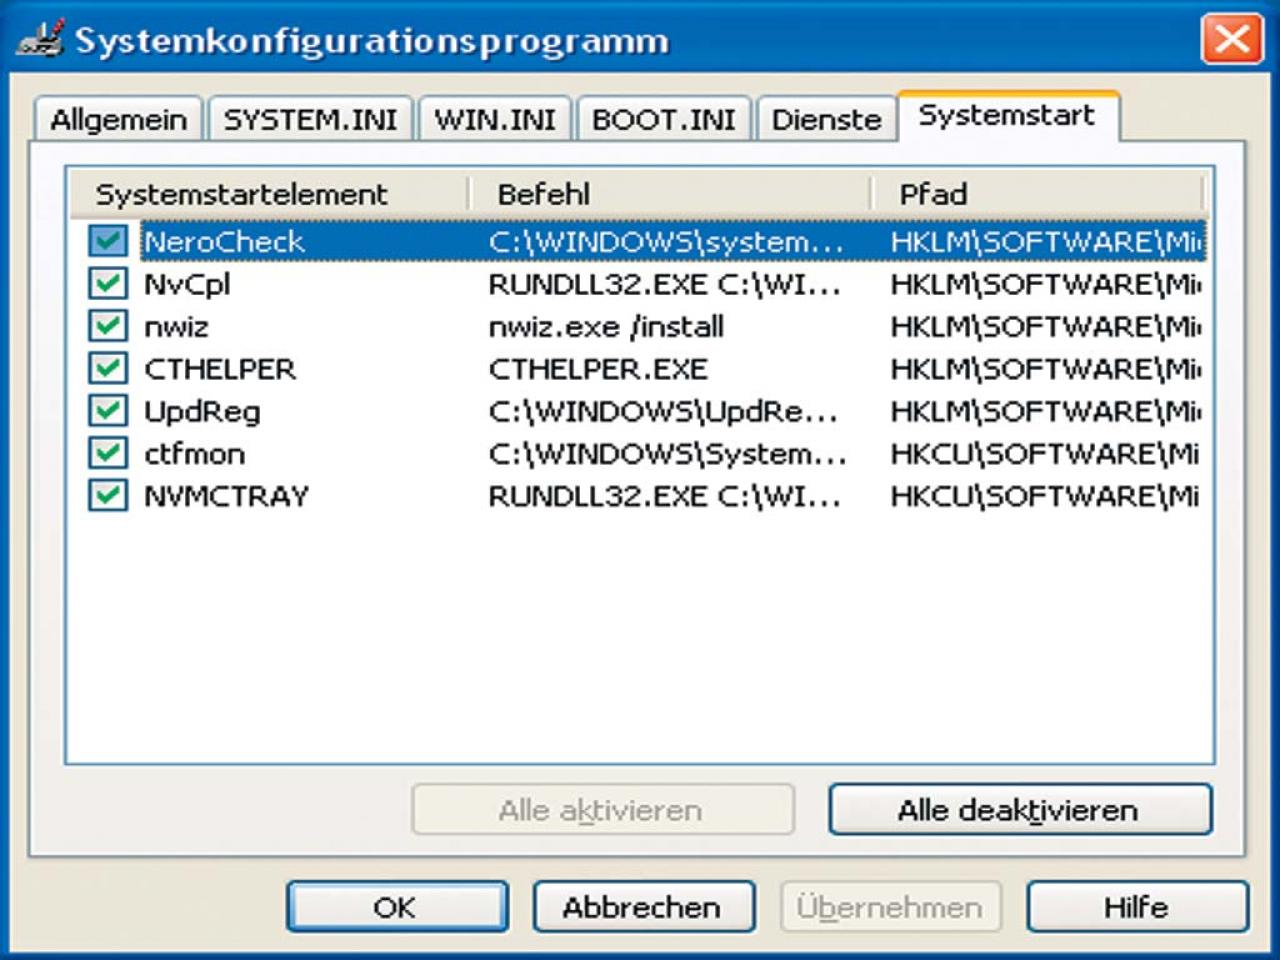The image size is (1280, 960).
Task: Cancel with the Abbrechen button
Action: (642, 907)
